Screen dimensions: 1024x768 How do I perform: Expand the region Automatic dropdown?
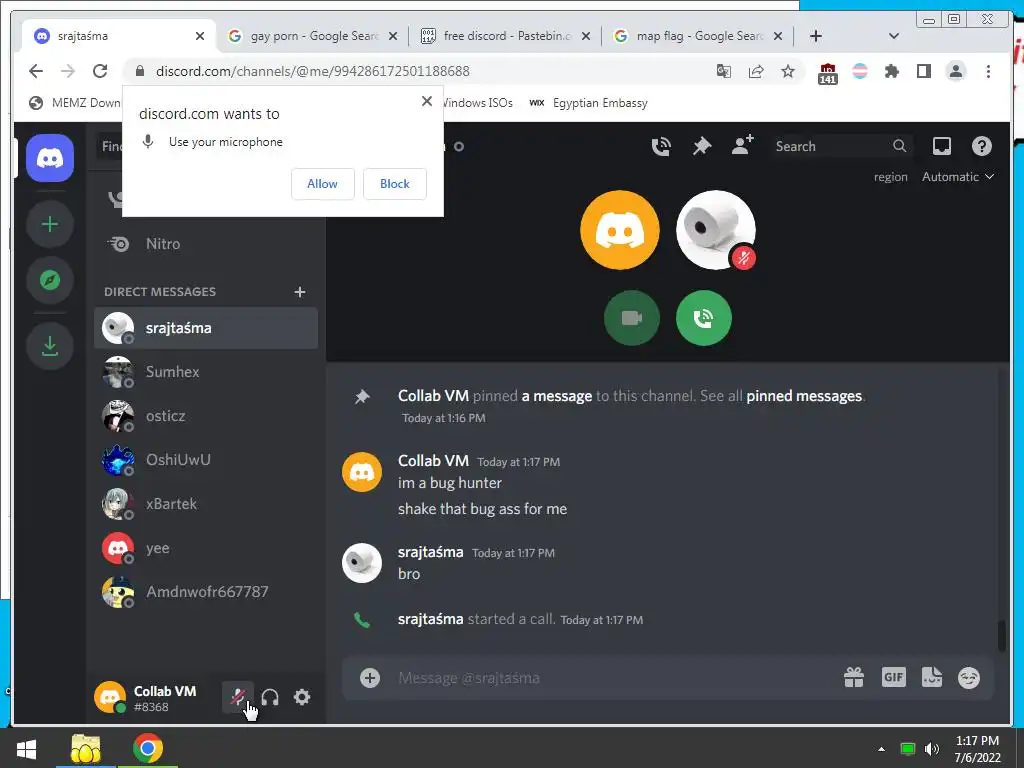point(957,177)
